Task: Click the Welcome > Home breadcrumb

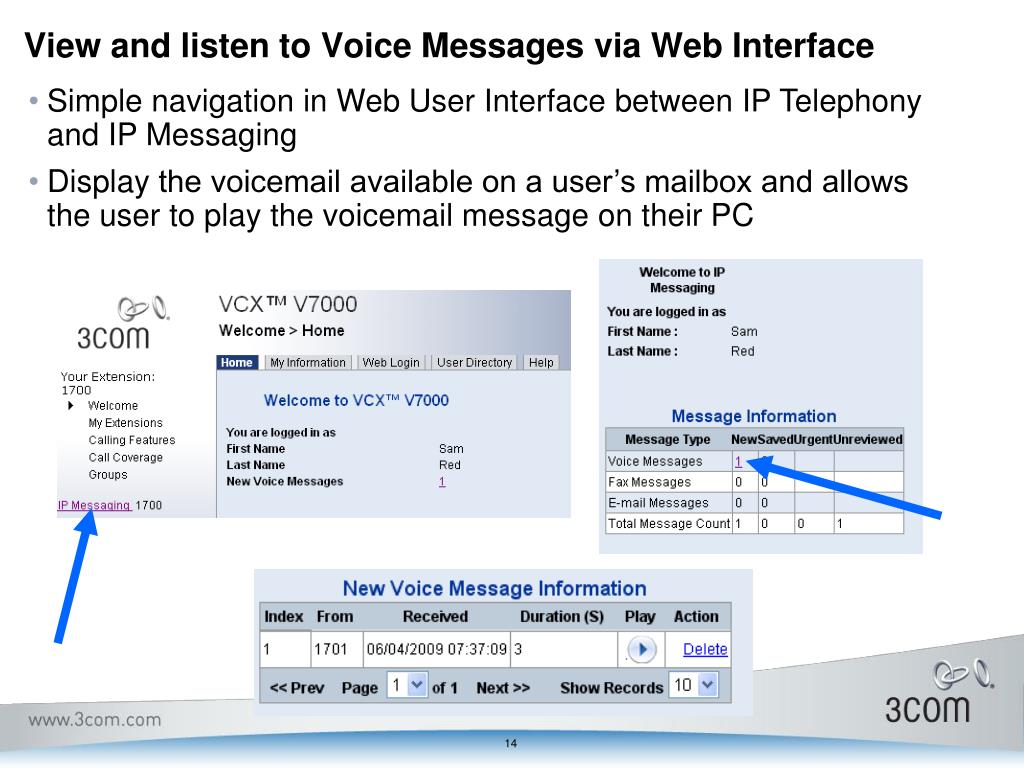Action: [281, 330]
